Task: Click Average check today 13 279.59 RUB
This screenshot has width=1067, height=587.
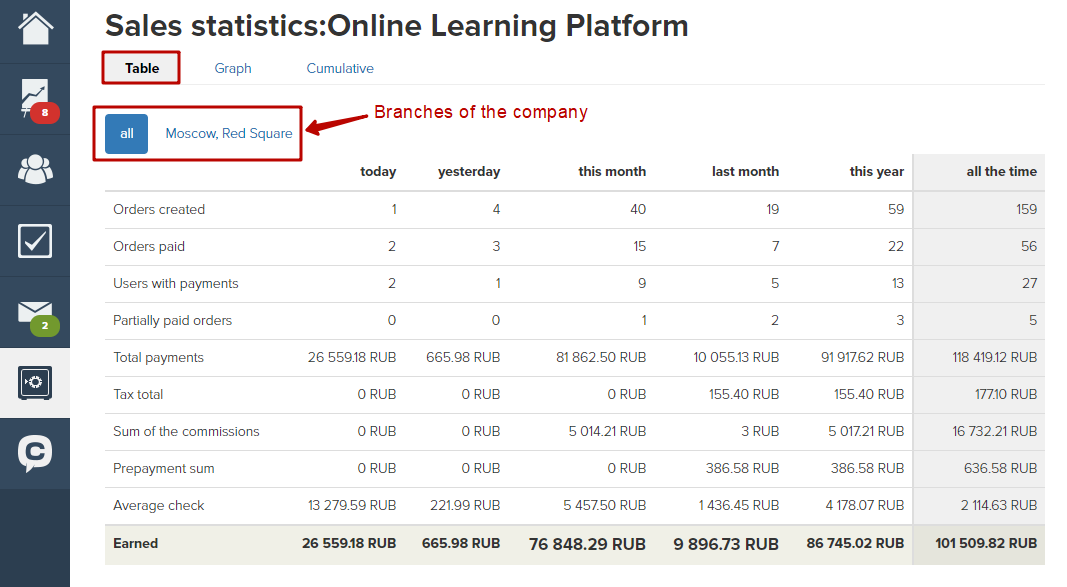Action: click(x=352, y=505)
